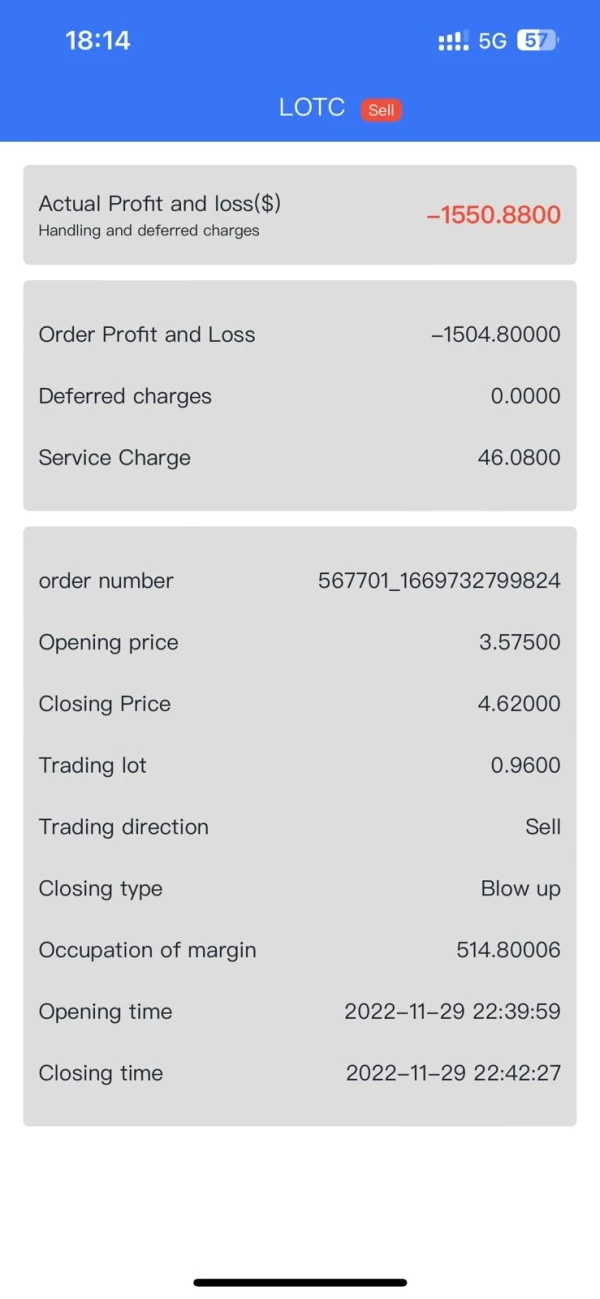The image size is (600, 1299).
Task: Tap the Opening price value 3.57500
Action: click(x=519, y=642)
